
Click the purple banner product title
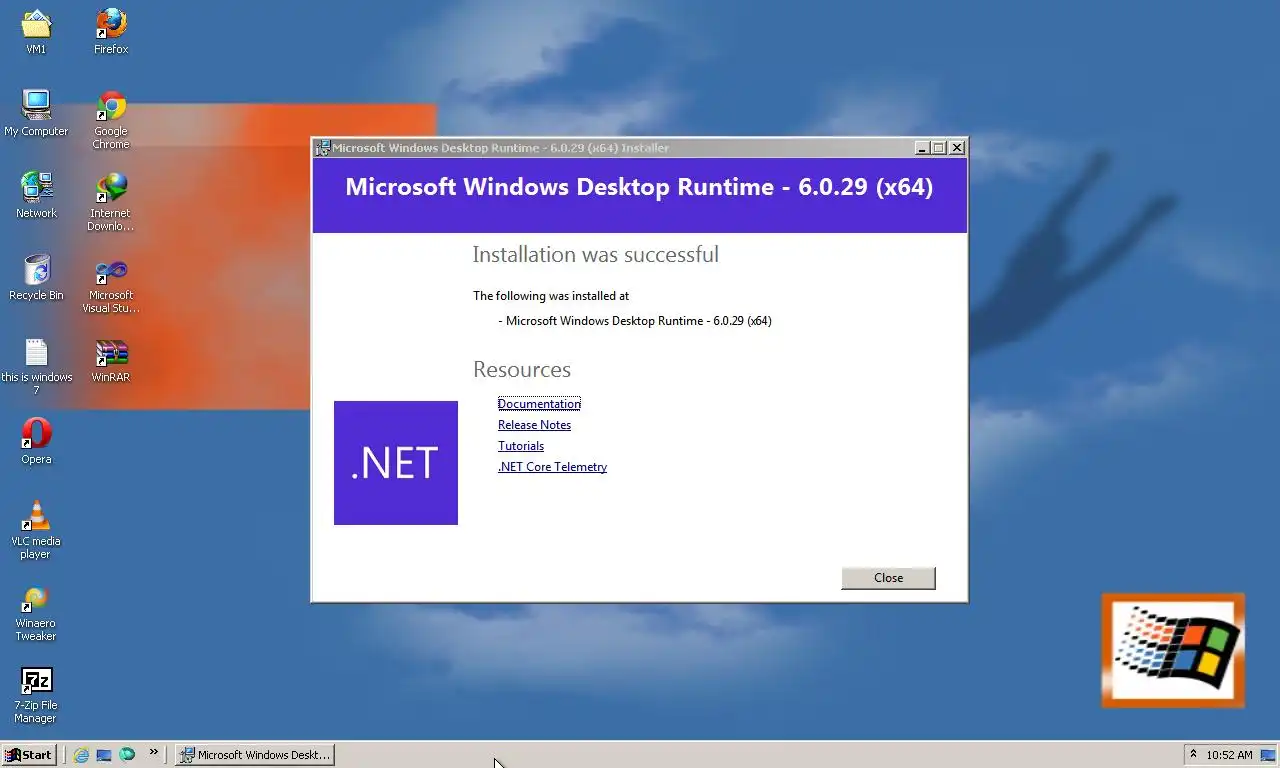(x=639, y=187)
